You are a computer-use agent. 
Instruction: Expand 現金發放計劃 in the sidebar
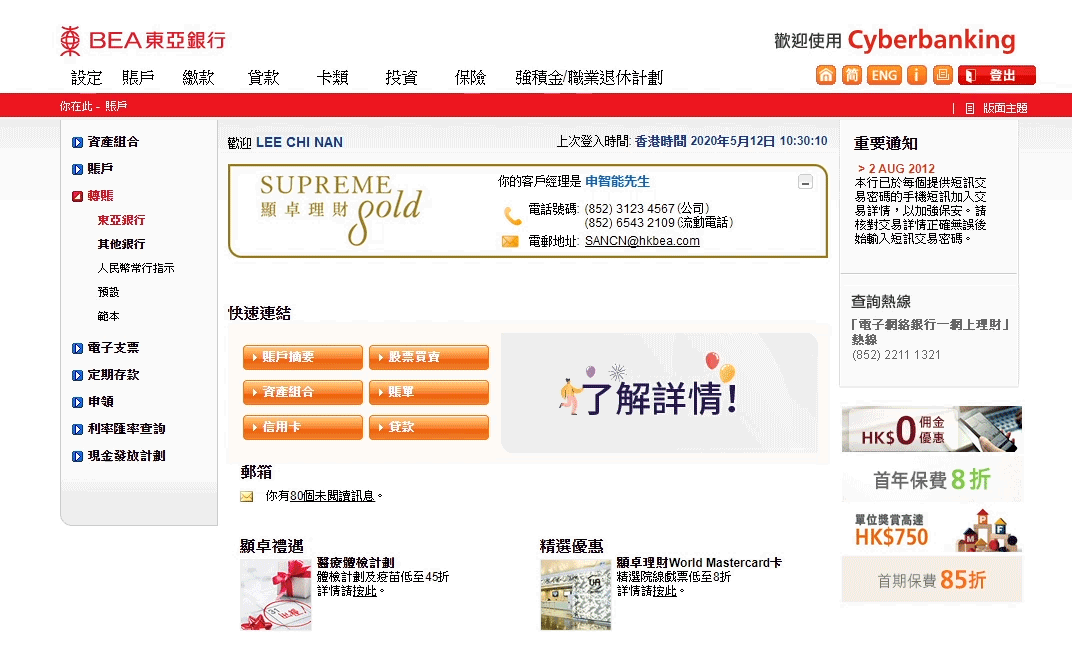point(119,456)
